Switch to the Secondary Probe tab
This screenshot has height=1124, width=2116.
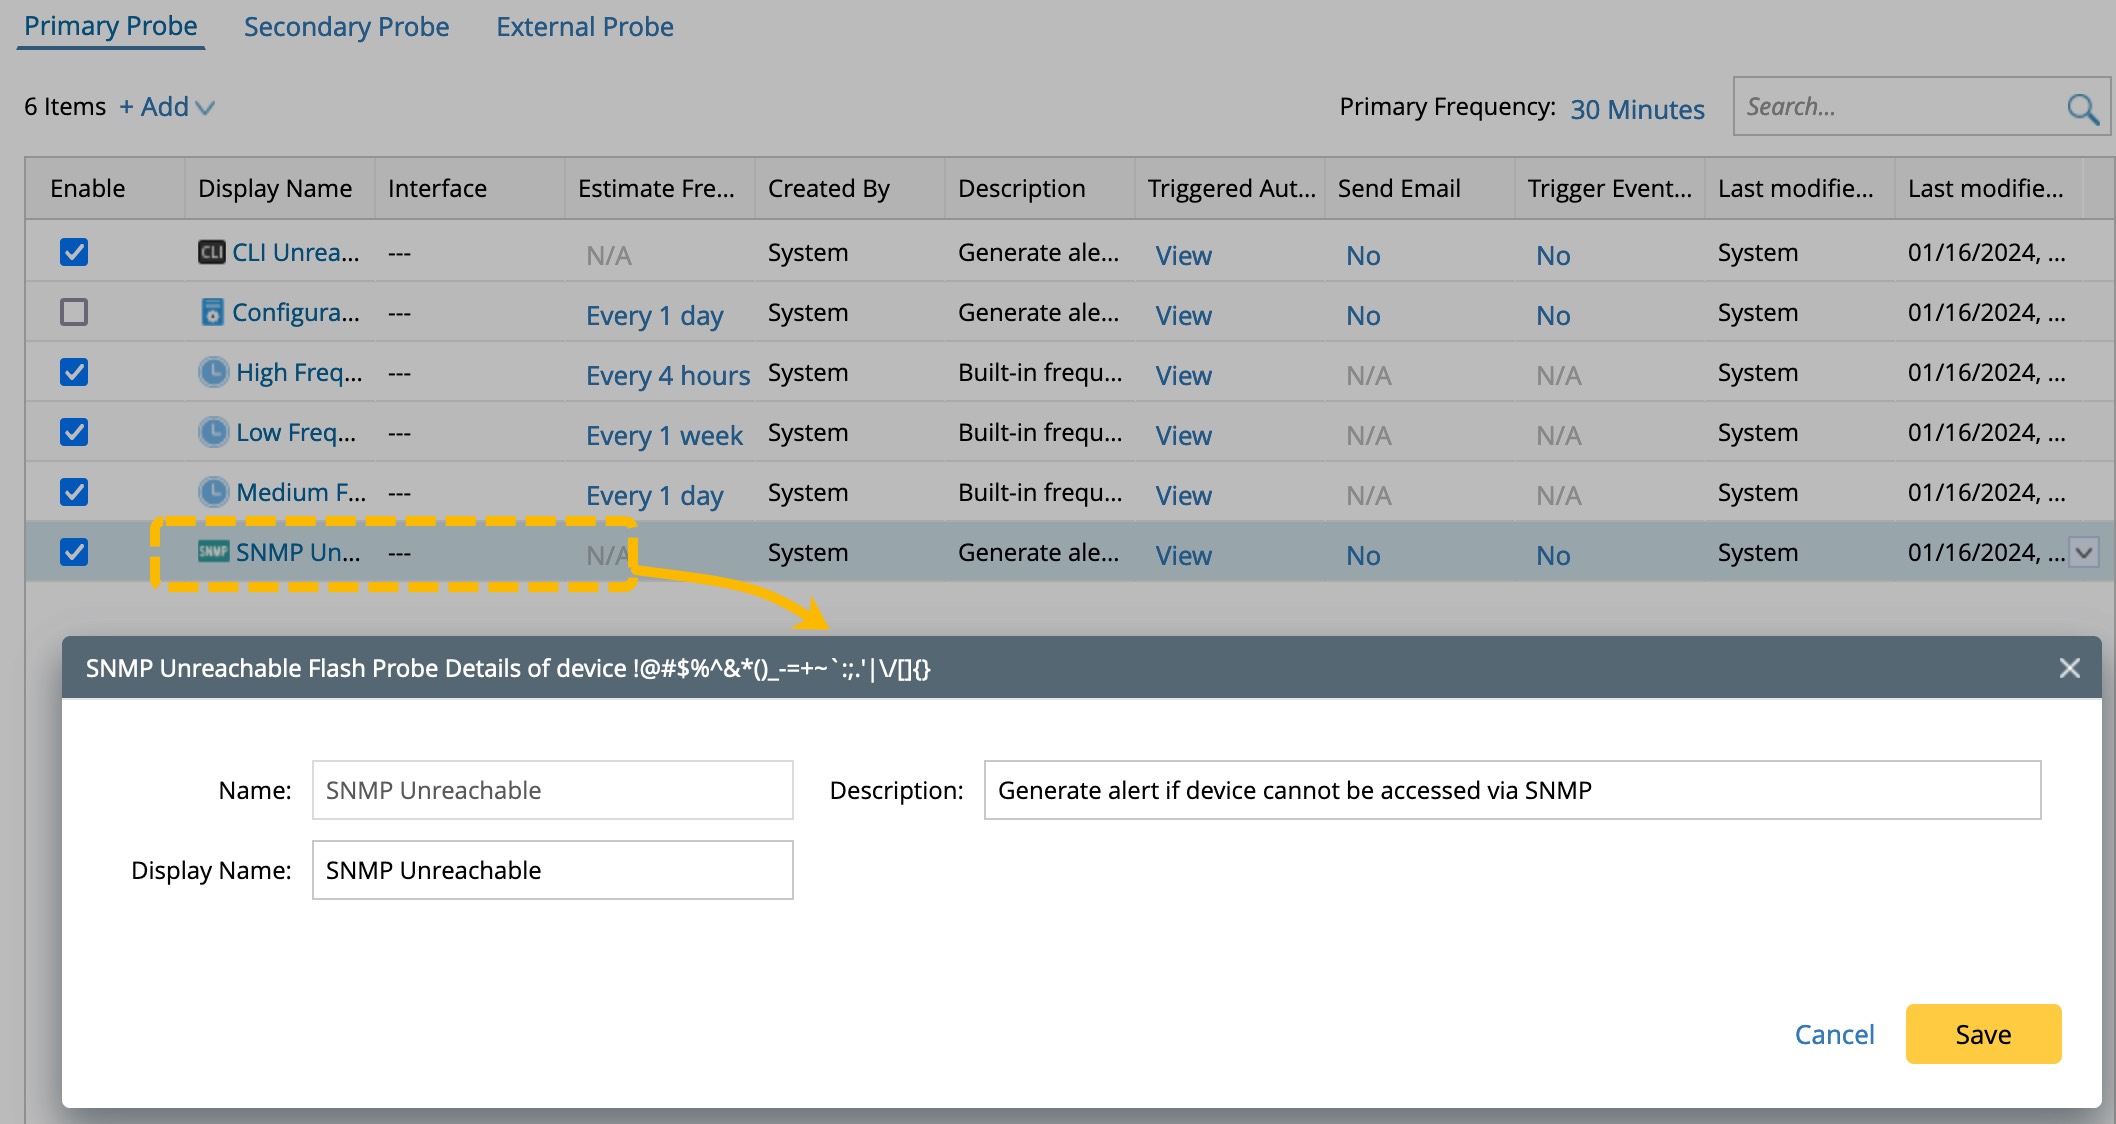click(x=346, y=27)
